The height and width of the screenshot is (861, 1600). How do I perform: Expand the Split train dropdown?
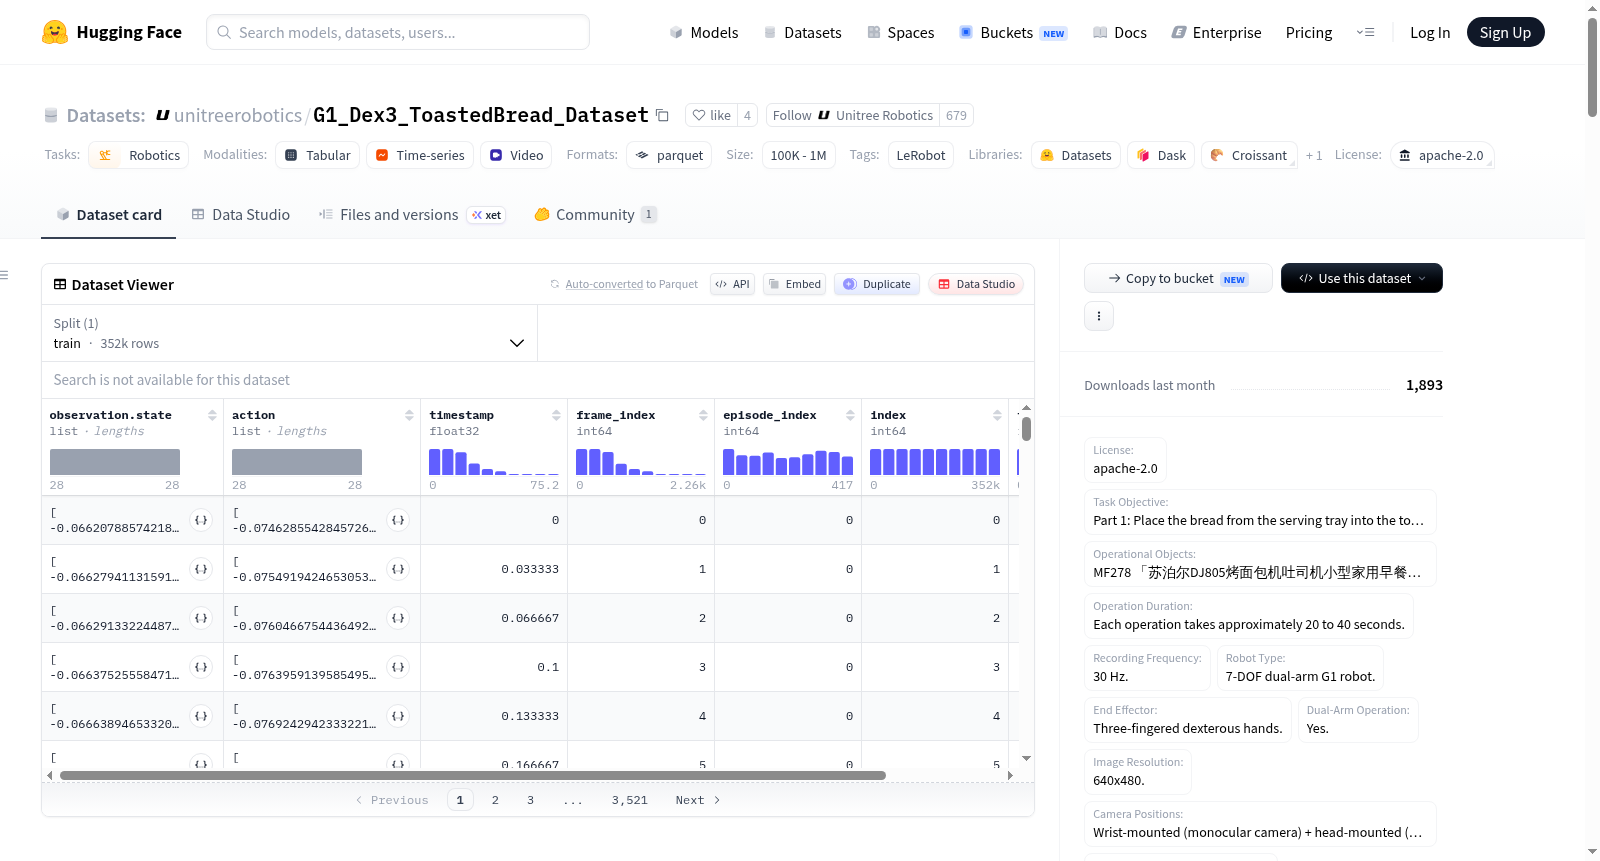coord(289,333)
